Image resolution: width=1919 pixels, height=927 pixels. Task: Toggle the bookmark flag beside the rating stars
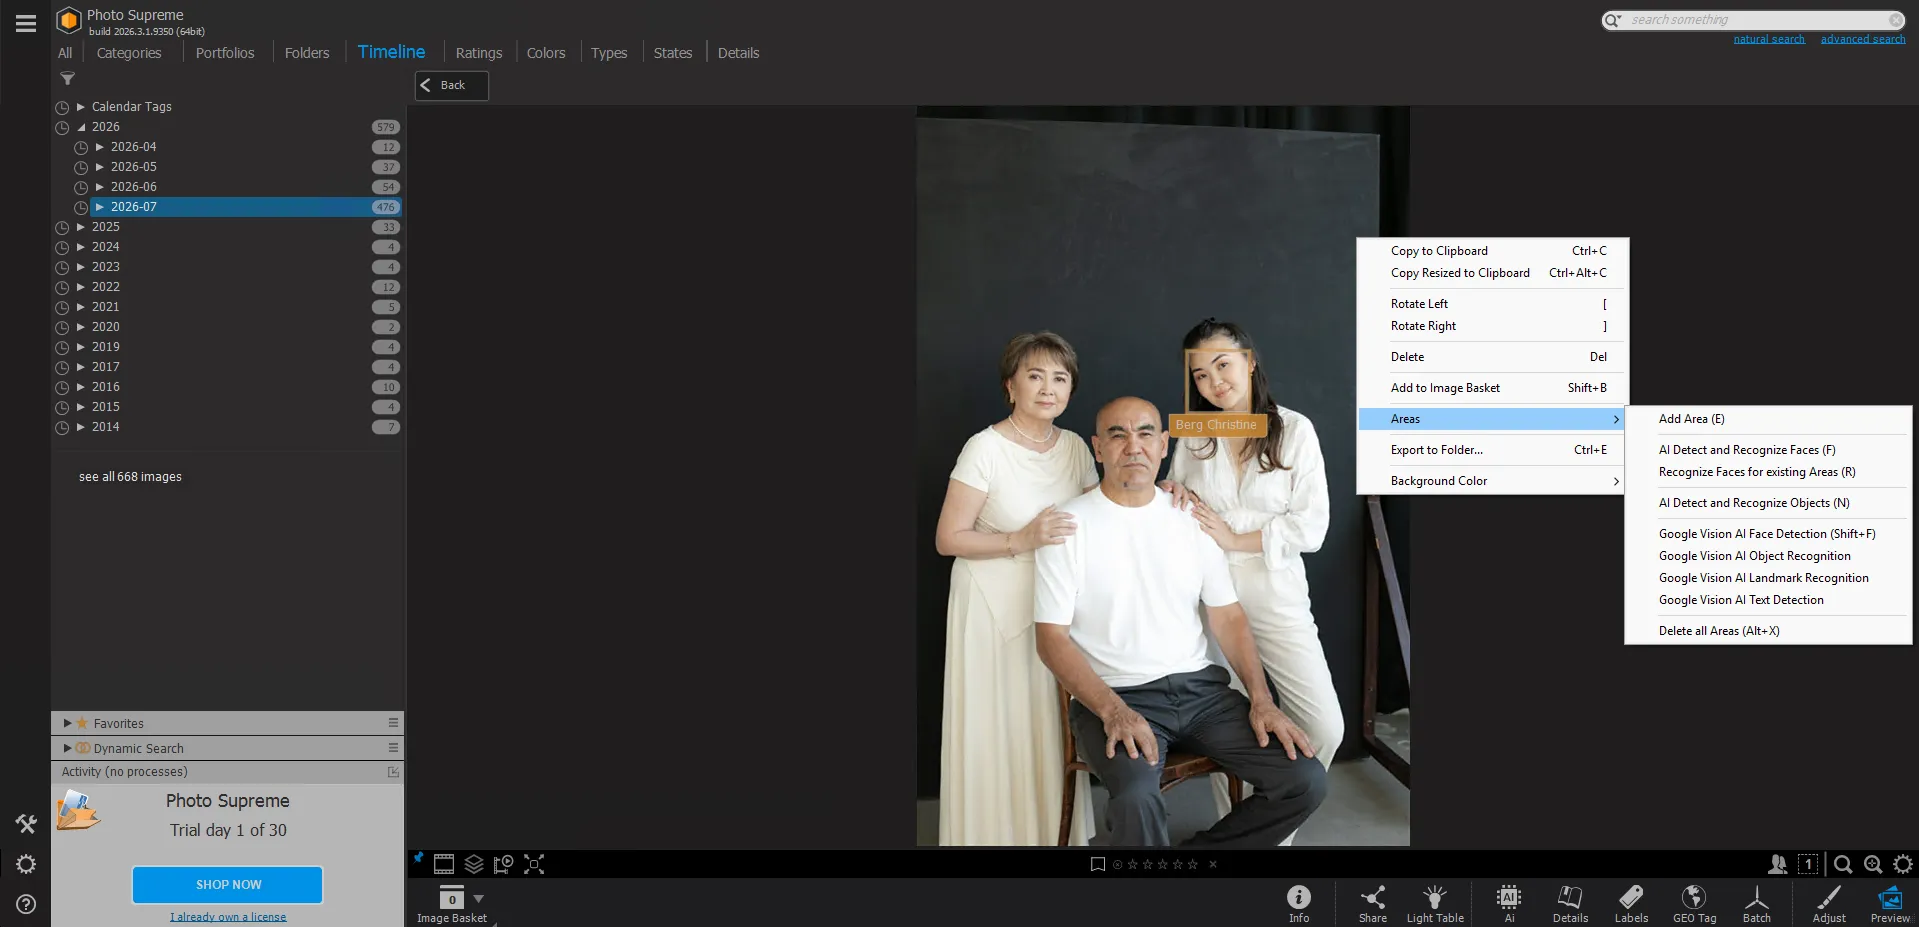tap(1097, 864)
